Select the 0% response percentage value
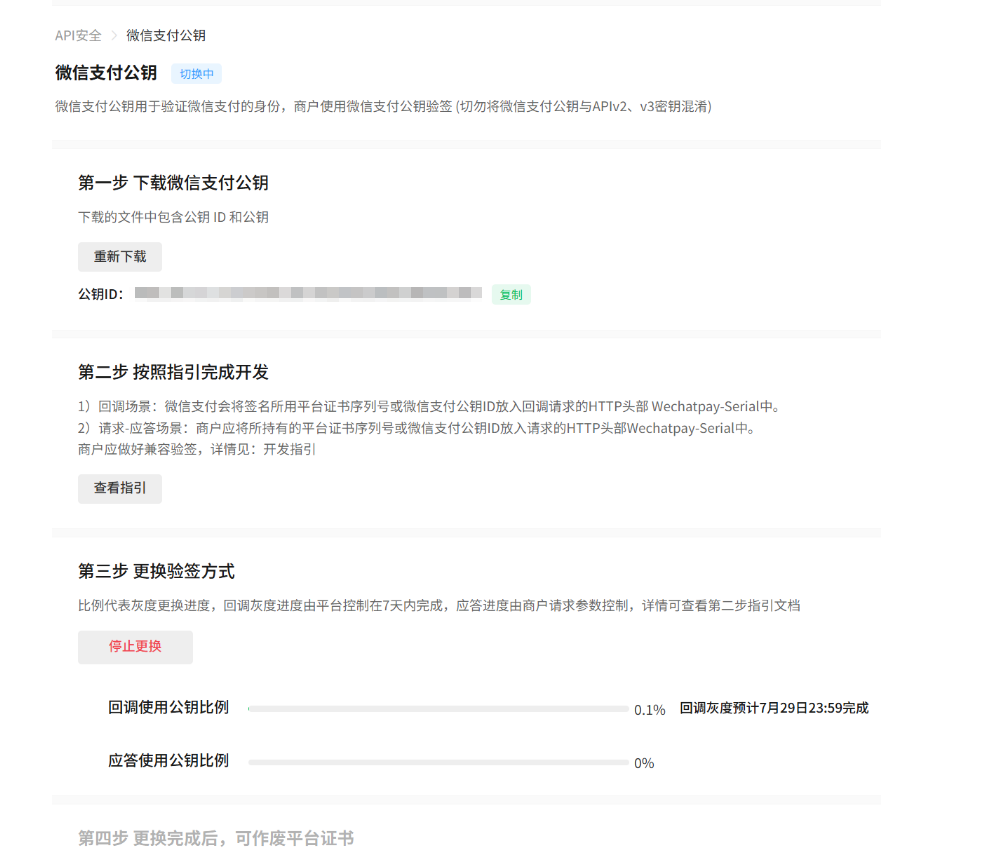Image resolution: width=999 pixels, height=862 pixels. point(644,763)
